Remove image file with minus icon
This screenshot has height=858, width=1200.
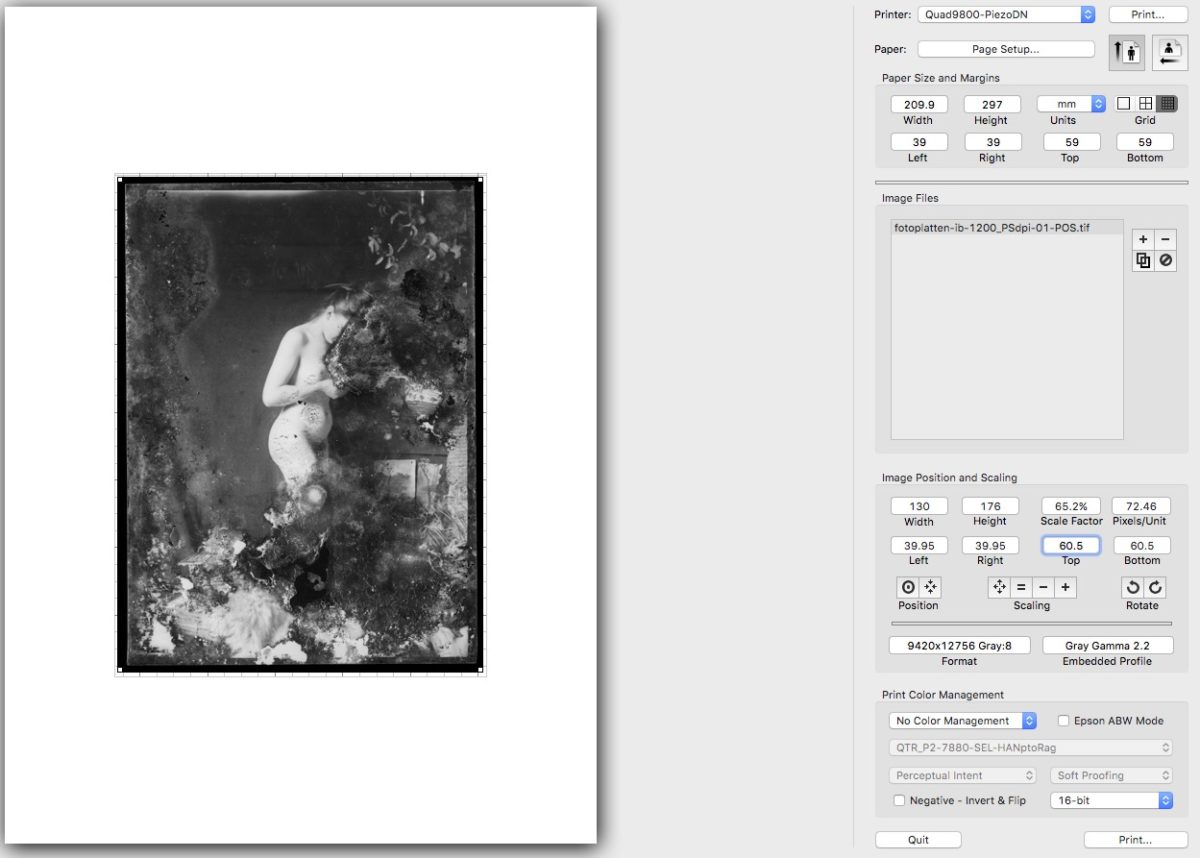1165,240
